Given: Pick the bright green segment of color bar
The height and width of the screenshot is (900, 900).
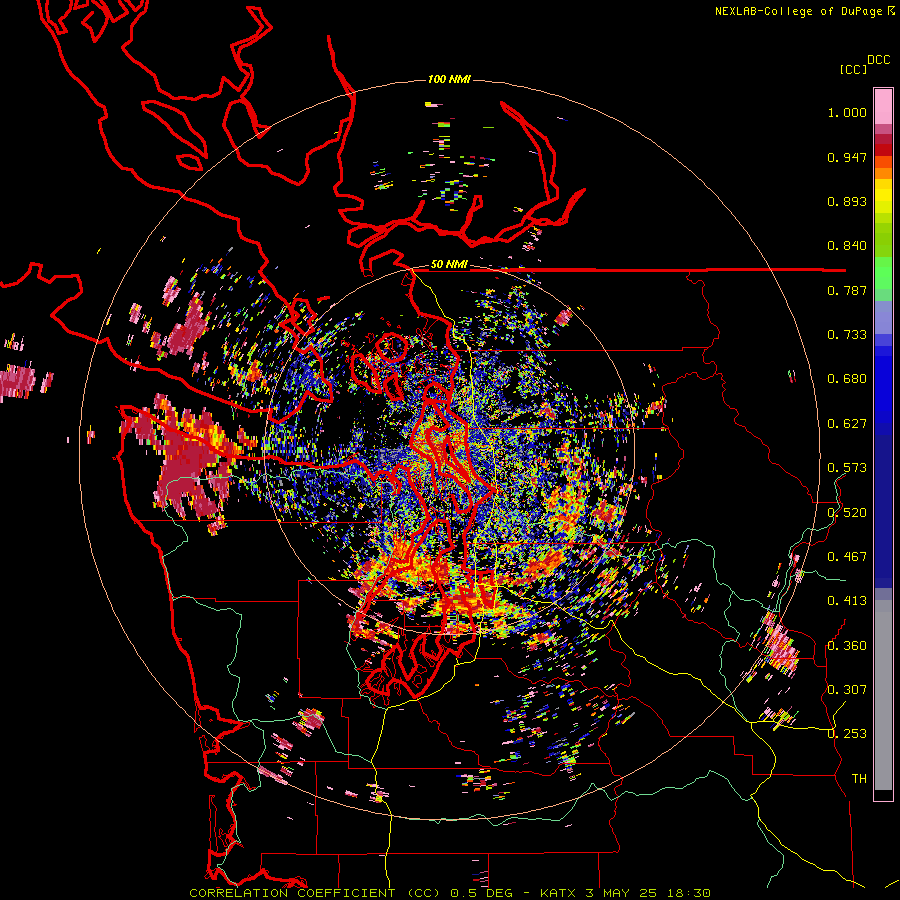Looking at the screenshot, I should click(x=883, y=273).
